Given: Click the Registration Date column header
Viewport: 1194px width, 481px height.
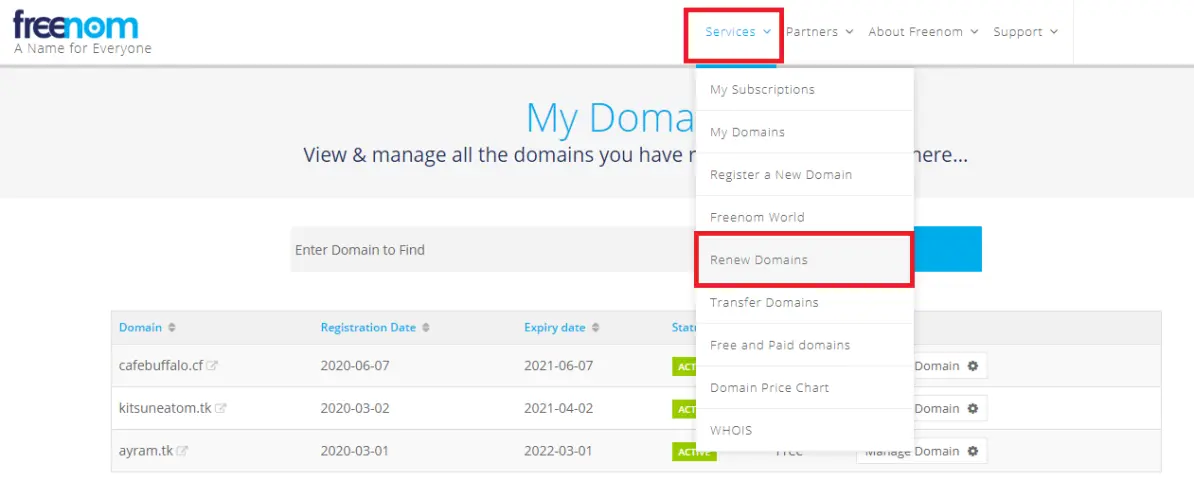Looking at the screenshot, I should (x=368, y=327).
